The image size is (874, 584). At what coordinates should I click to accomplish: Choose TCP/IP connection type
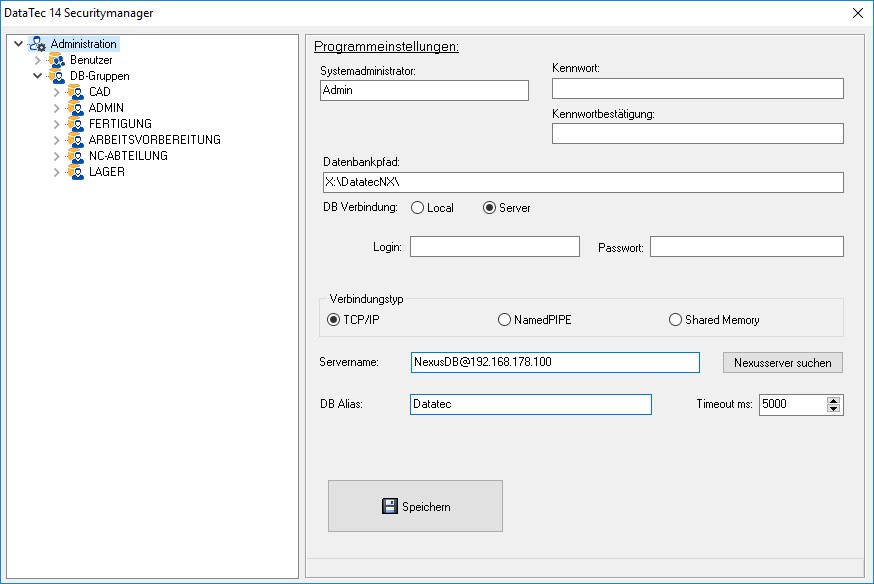[x=353, y=320]
